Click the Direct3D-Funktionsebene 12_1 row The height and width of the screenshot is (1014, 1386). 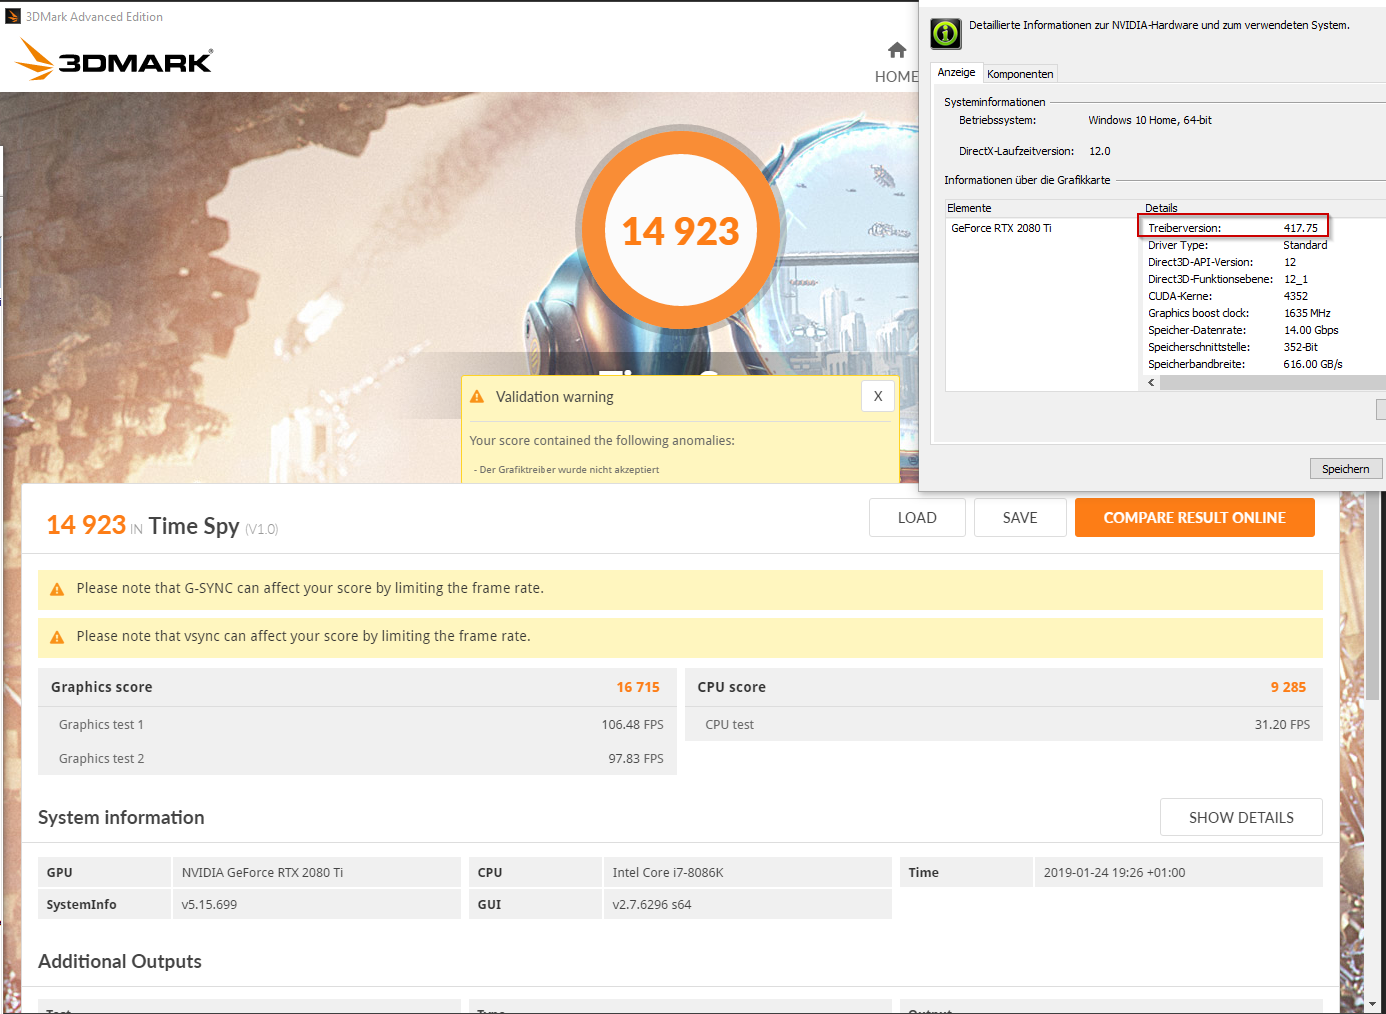(x=1227, y=279)
